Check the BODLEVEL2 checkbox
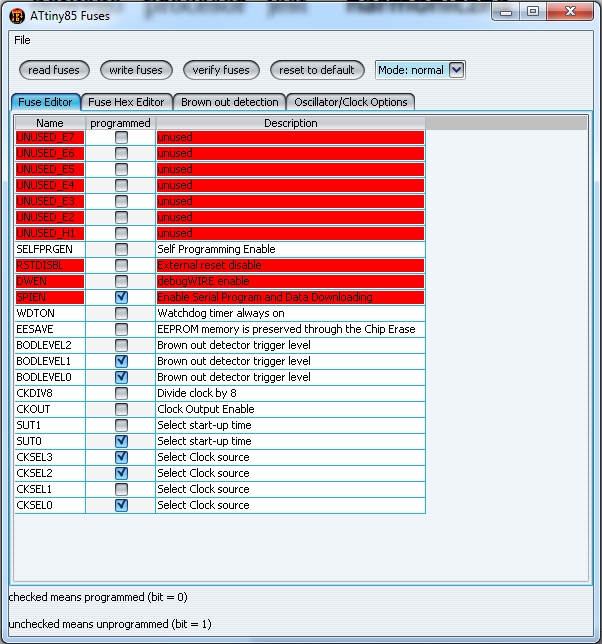Image resolution: width=602 pixels, height=644 pixels. point(121,345)
